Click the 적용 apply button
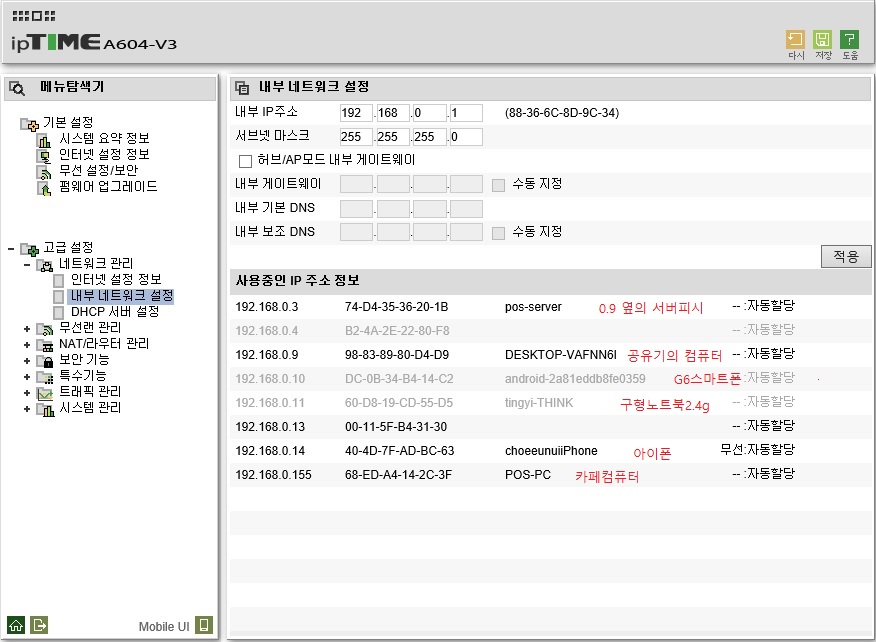The image size is (876, 642). pyautogui.click(x=846, y=256)
